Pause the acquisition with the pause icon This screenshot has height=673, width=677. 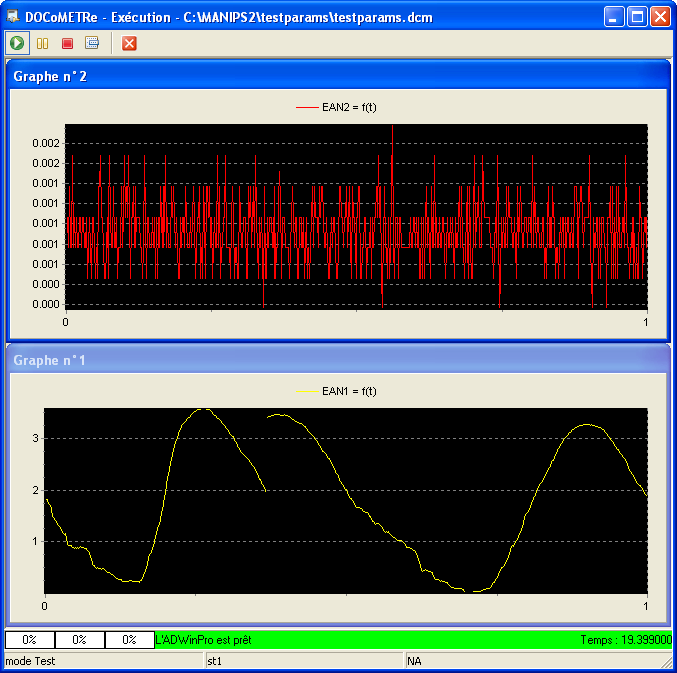point(42,43)
